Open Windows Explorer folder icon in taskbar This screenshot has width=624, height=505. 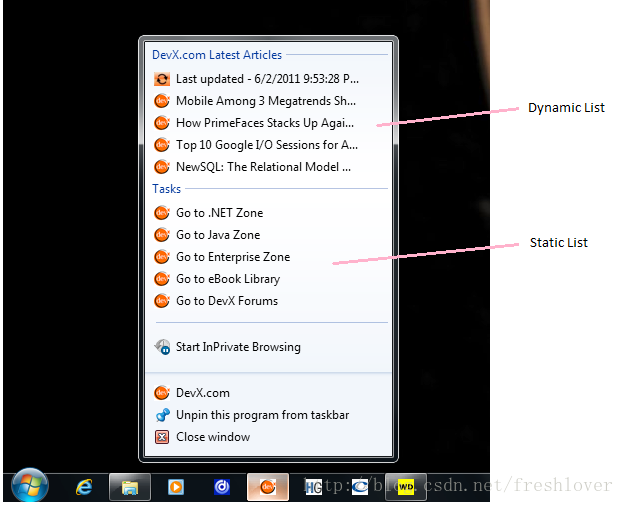tap(129, 487)
